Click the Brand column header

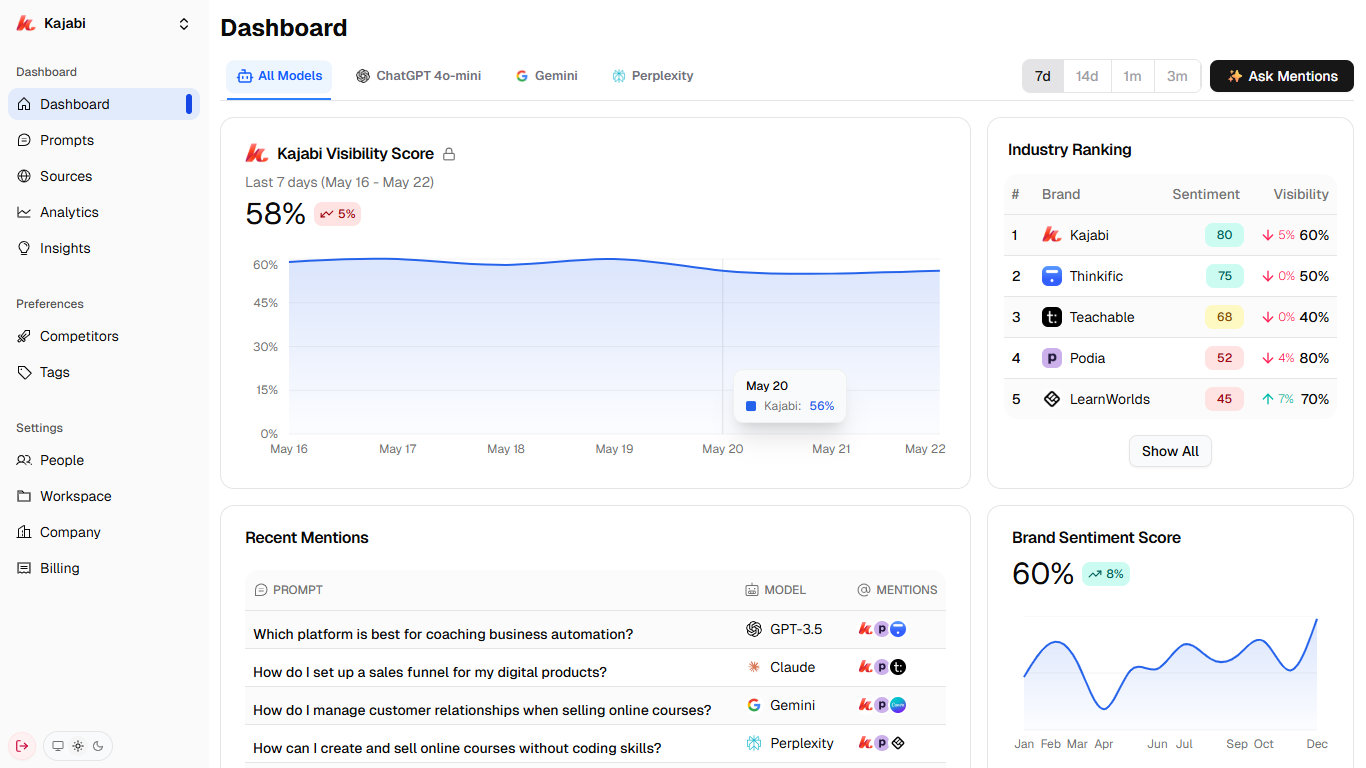[1061, 195]
